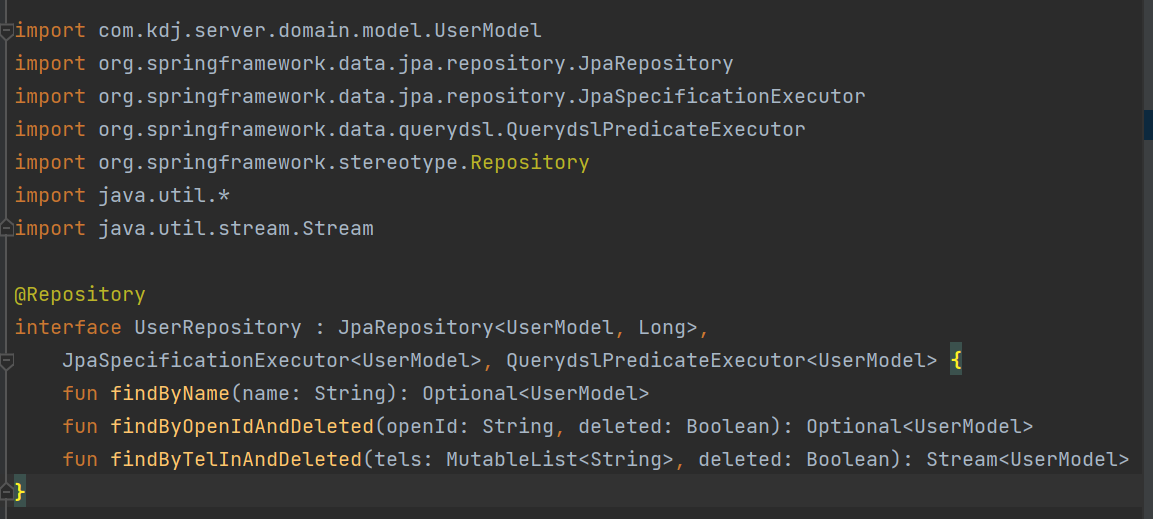Click import keyword on the java.util.* line
This screenshot has height=519, width=1153.
point(51,196)
